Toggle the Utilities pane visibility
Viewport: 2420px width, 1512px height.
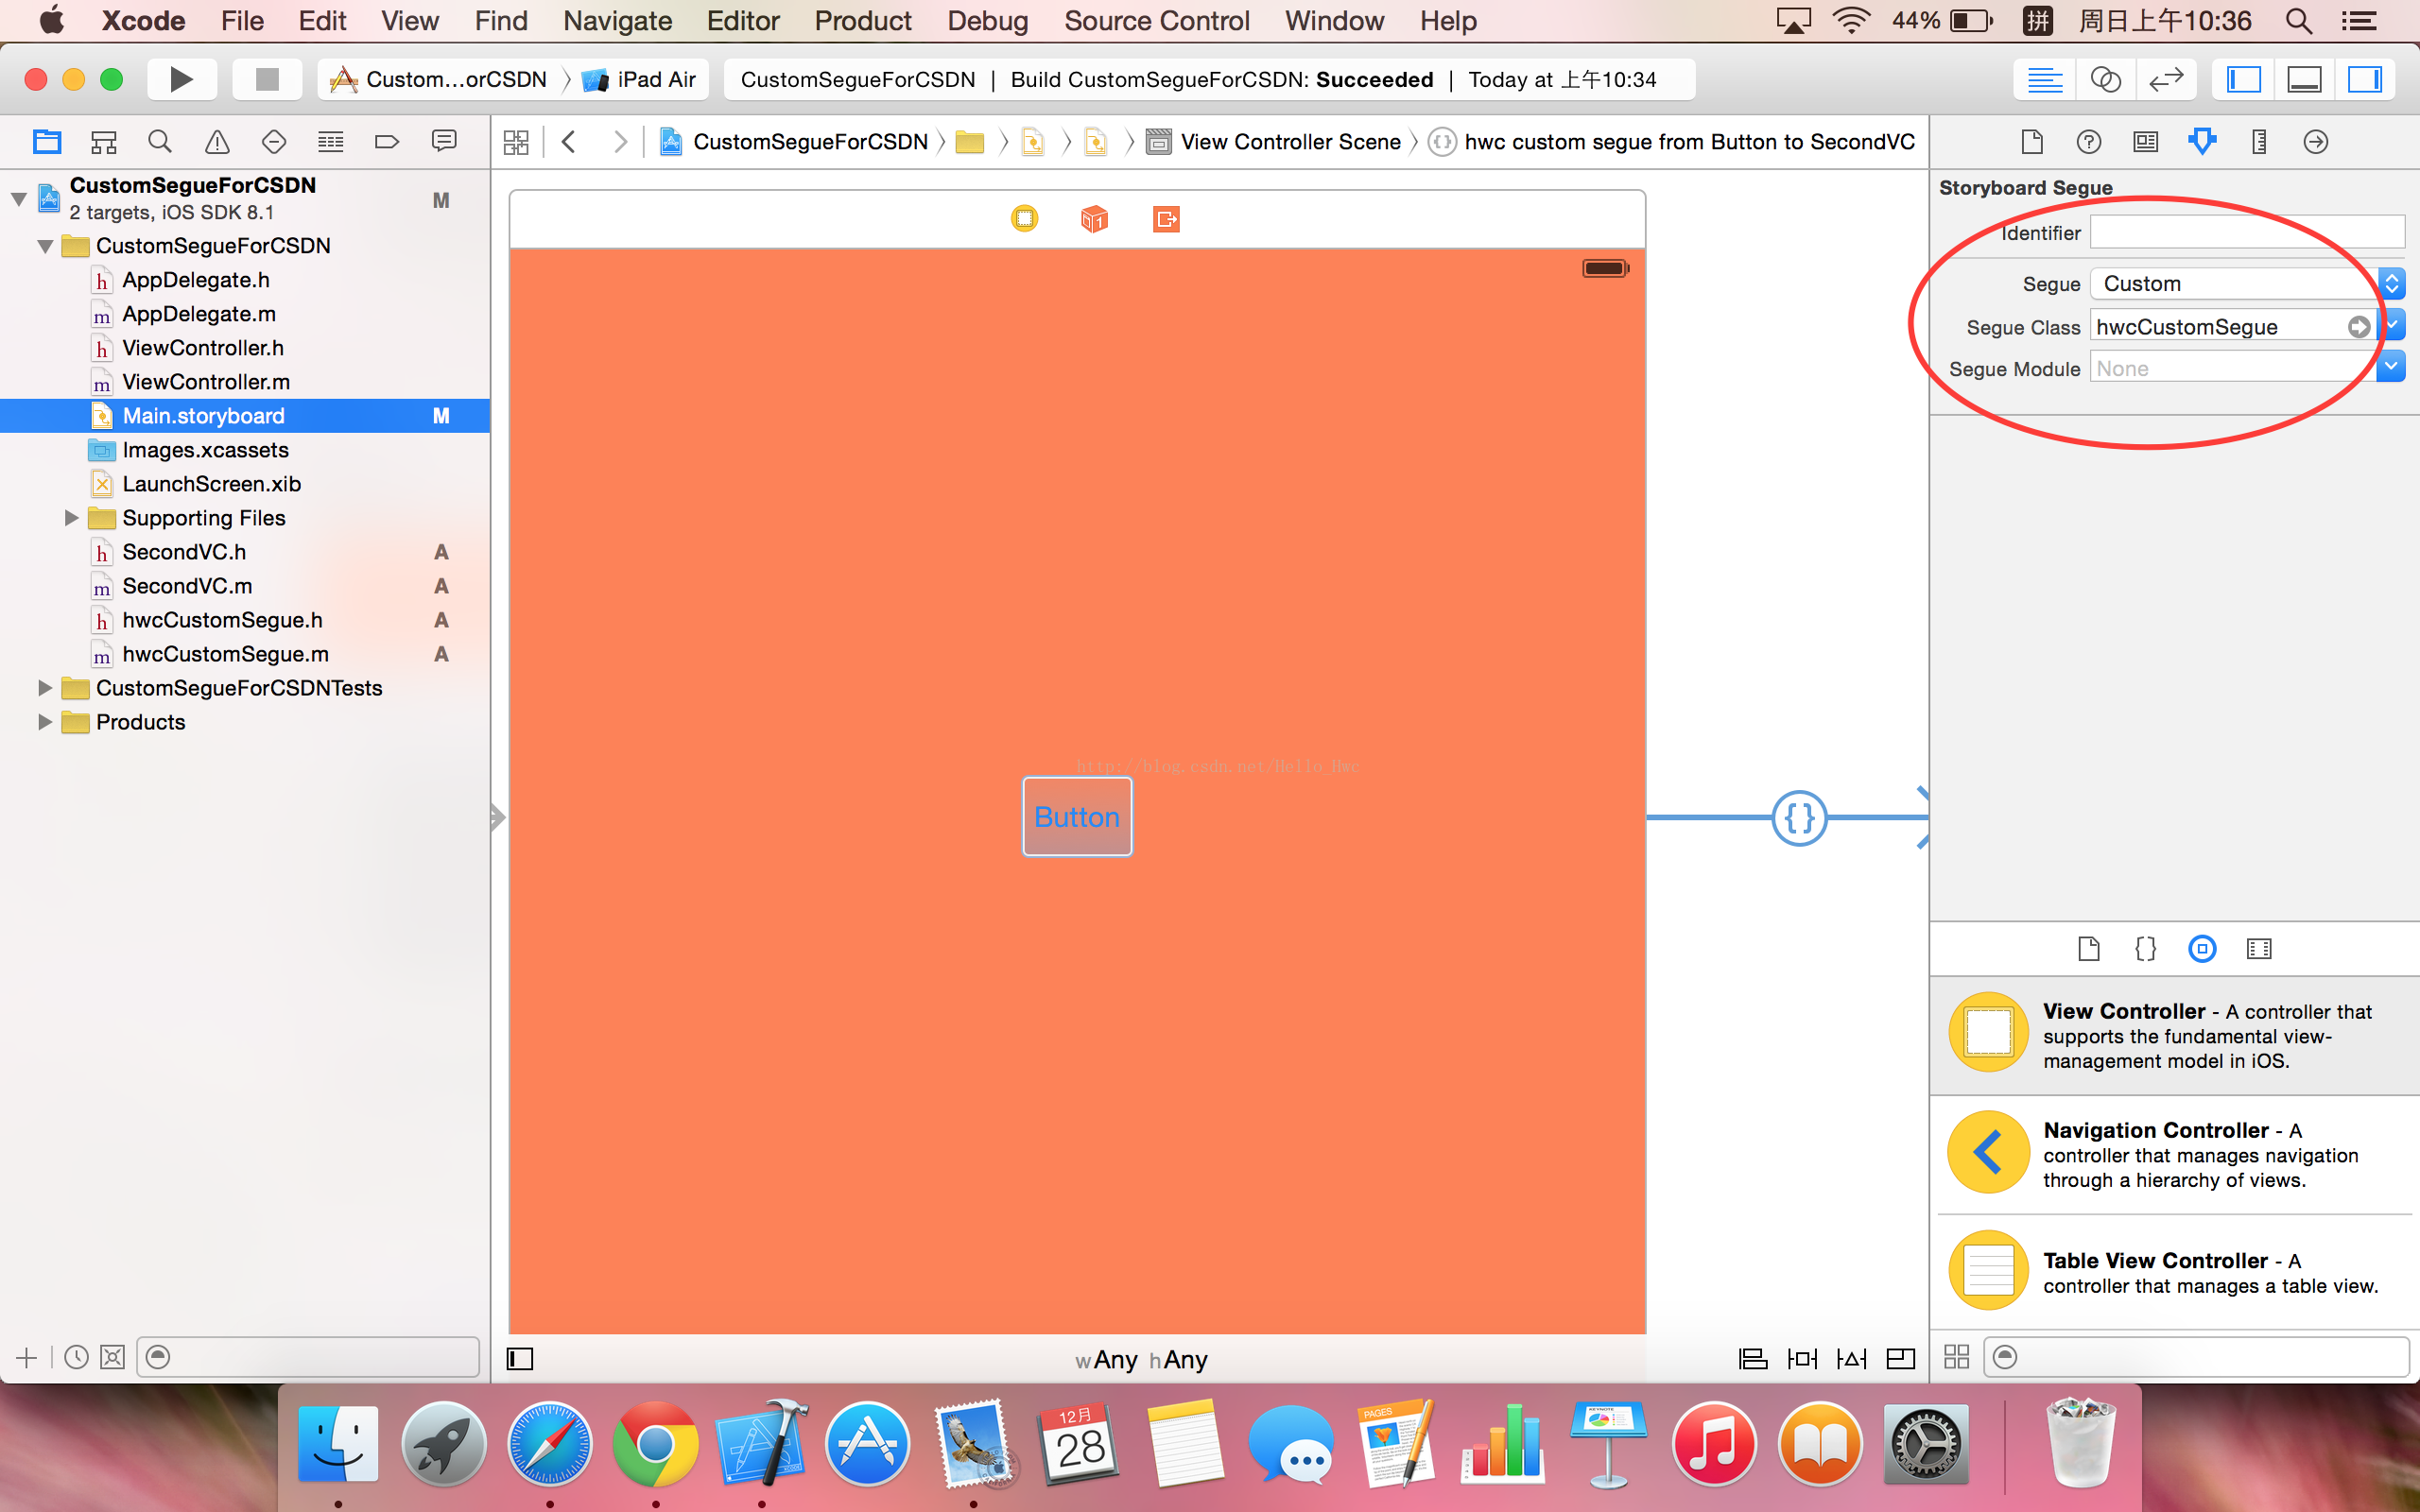point(2365,79)
